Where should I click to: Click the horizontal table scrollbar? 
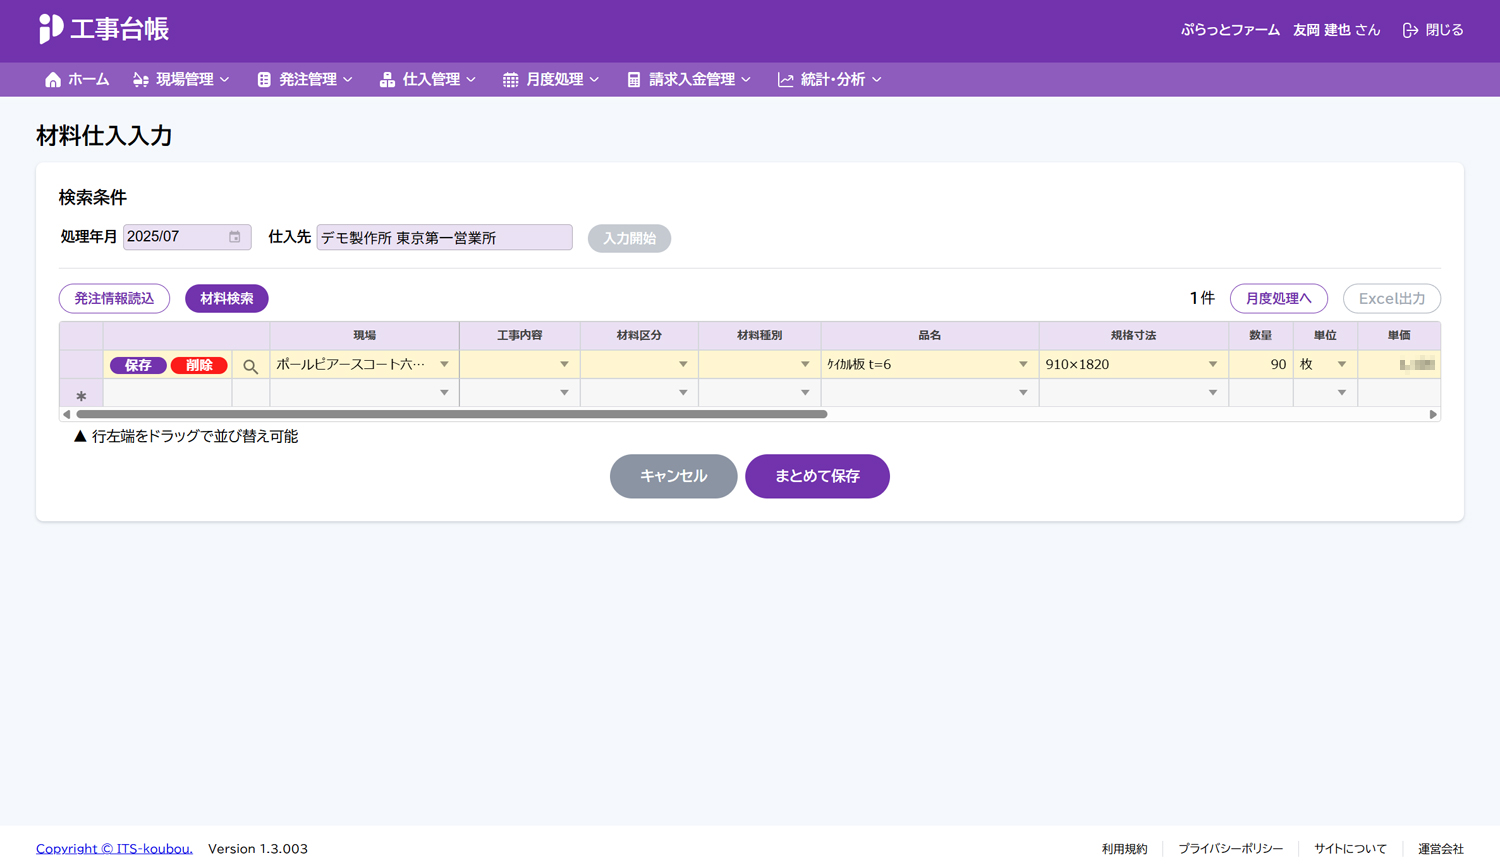coord(451,414)
